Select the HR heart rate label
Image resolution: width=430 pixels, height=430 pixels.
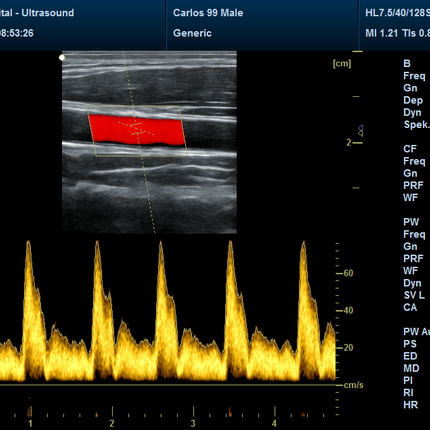click(x=411, y=405)
